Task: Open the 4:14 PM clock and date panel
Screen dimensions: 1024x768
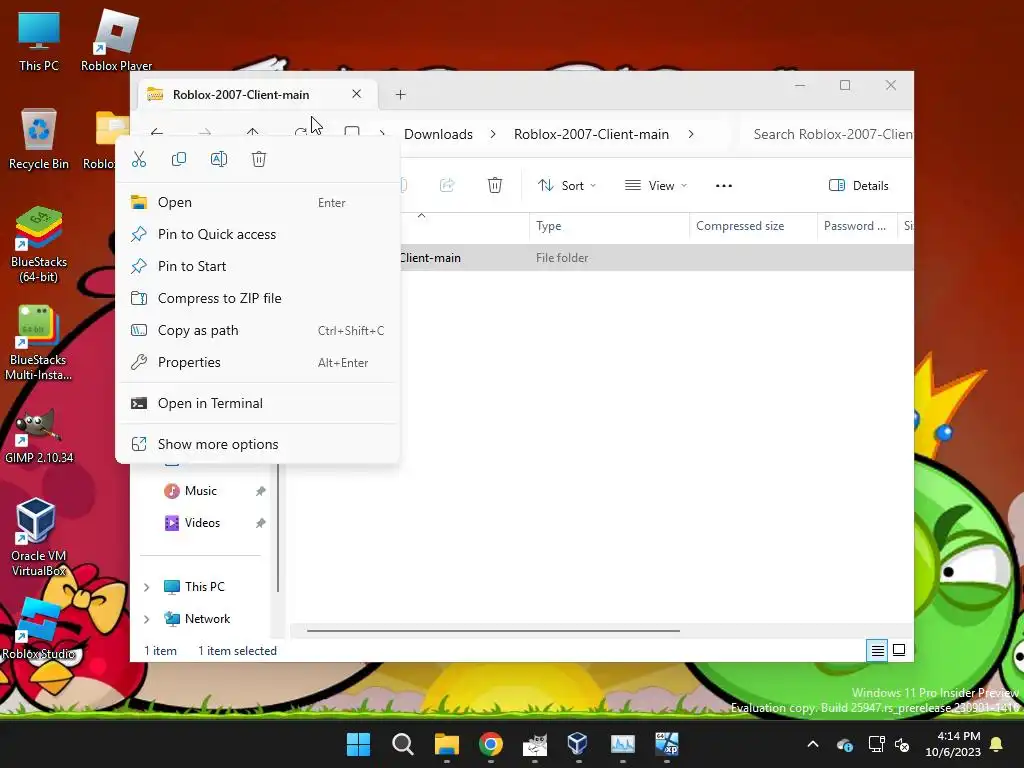Action: (953, 744)
